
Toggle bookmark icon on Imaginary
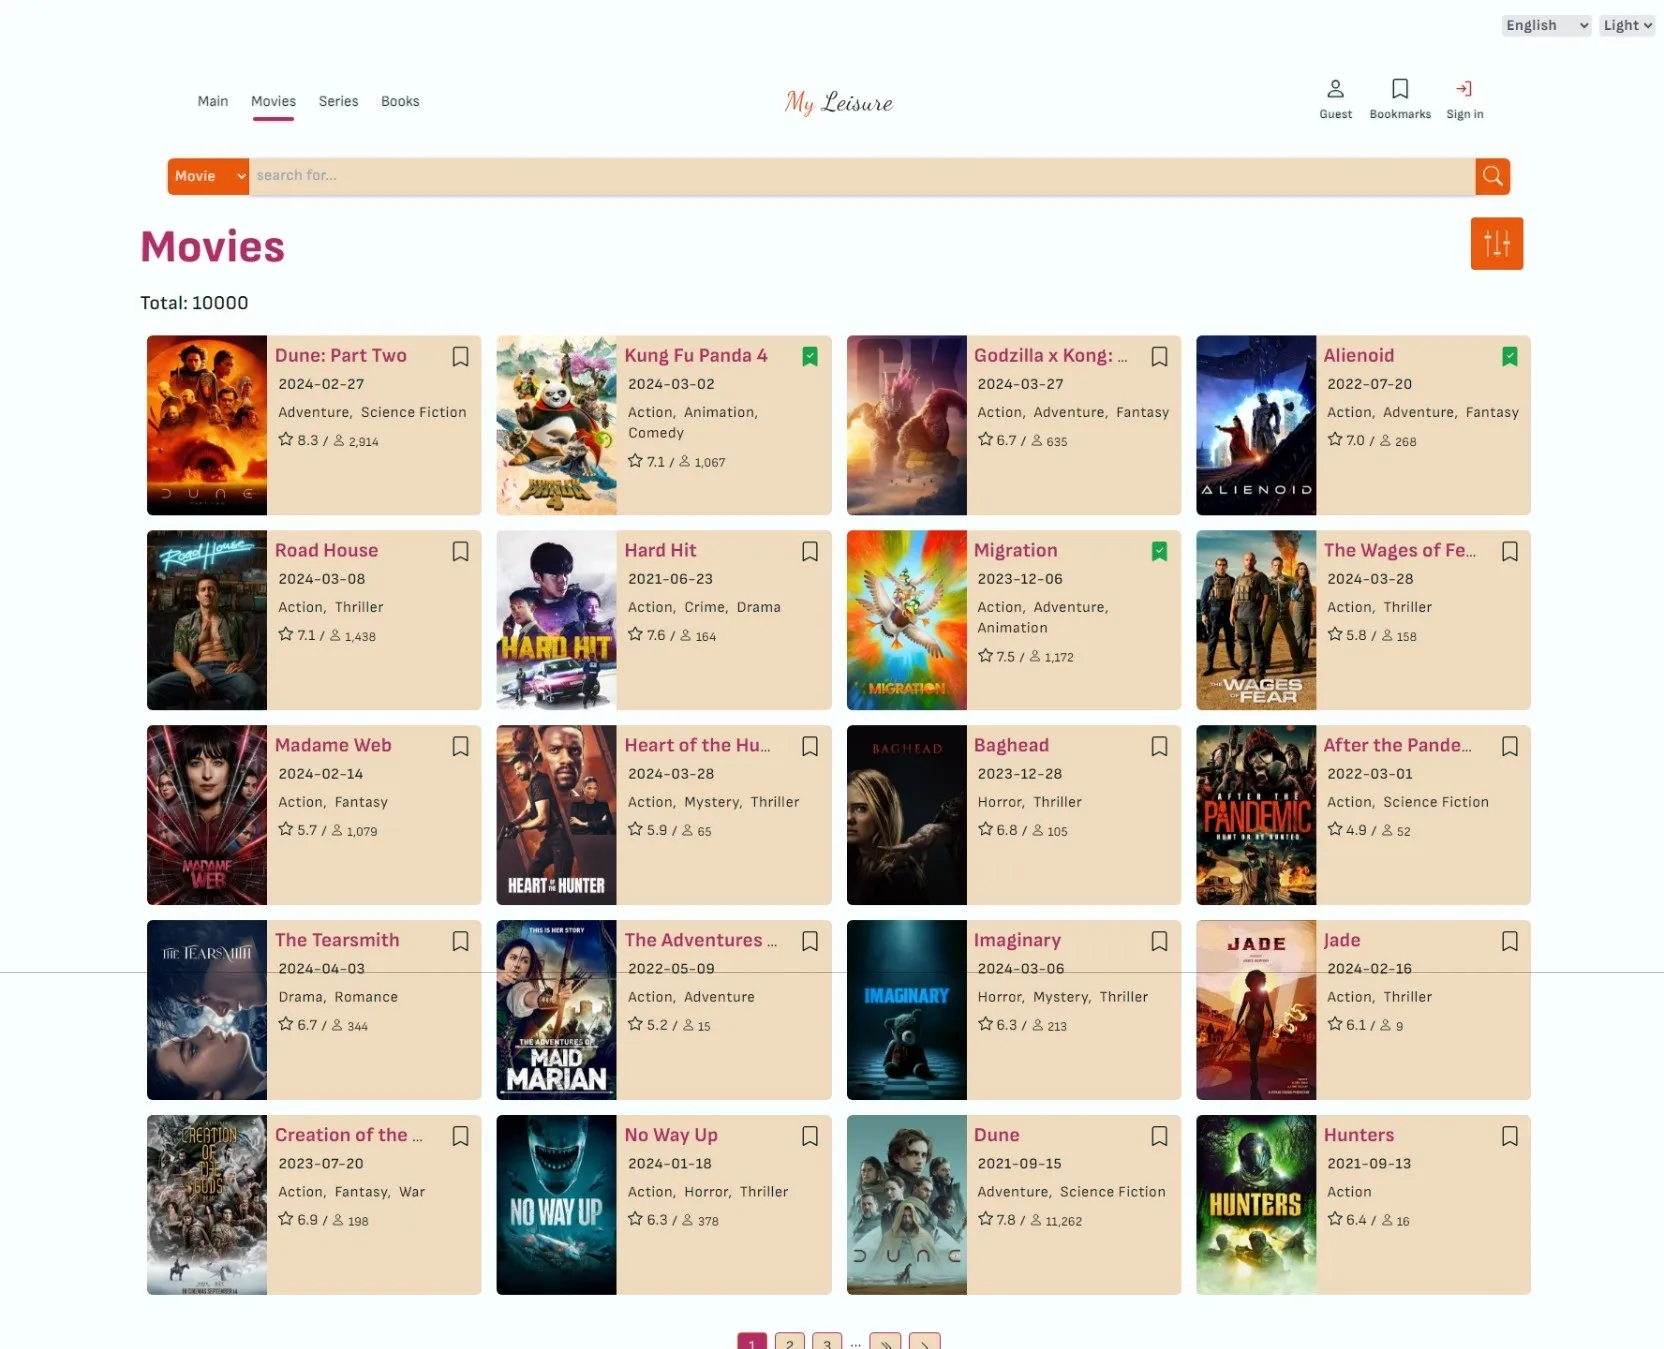tap(1159, 941)
